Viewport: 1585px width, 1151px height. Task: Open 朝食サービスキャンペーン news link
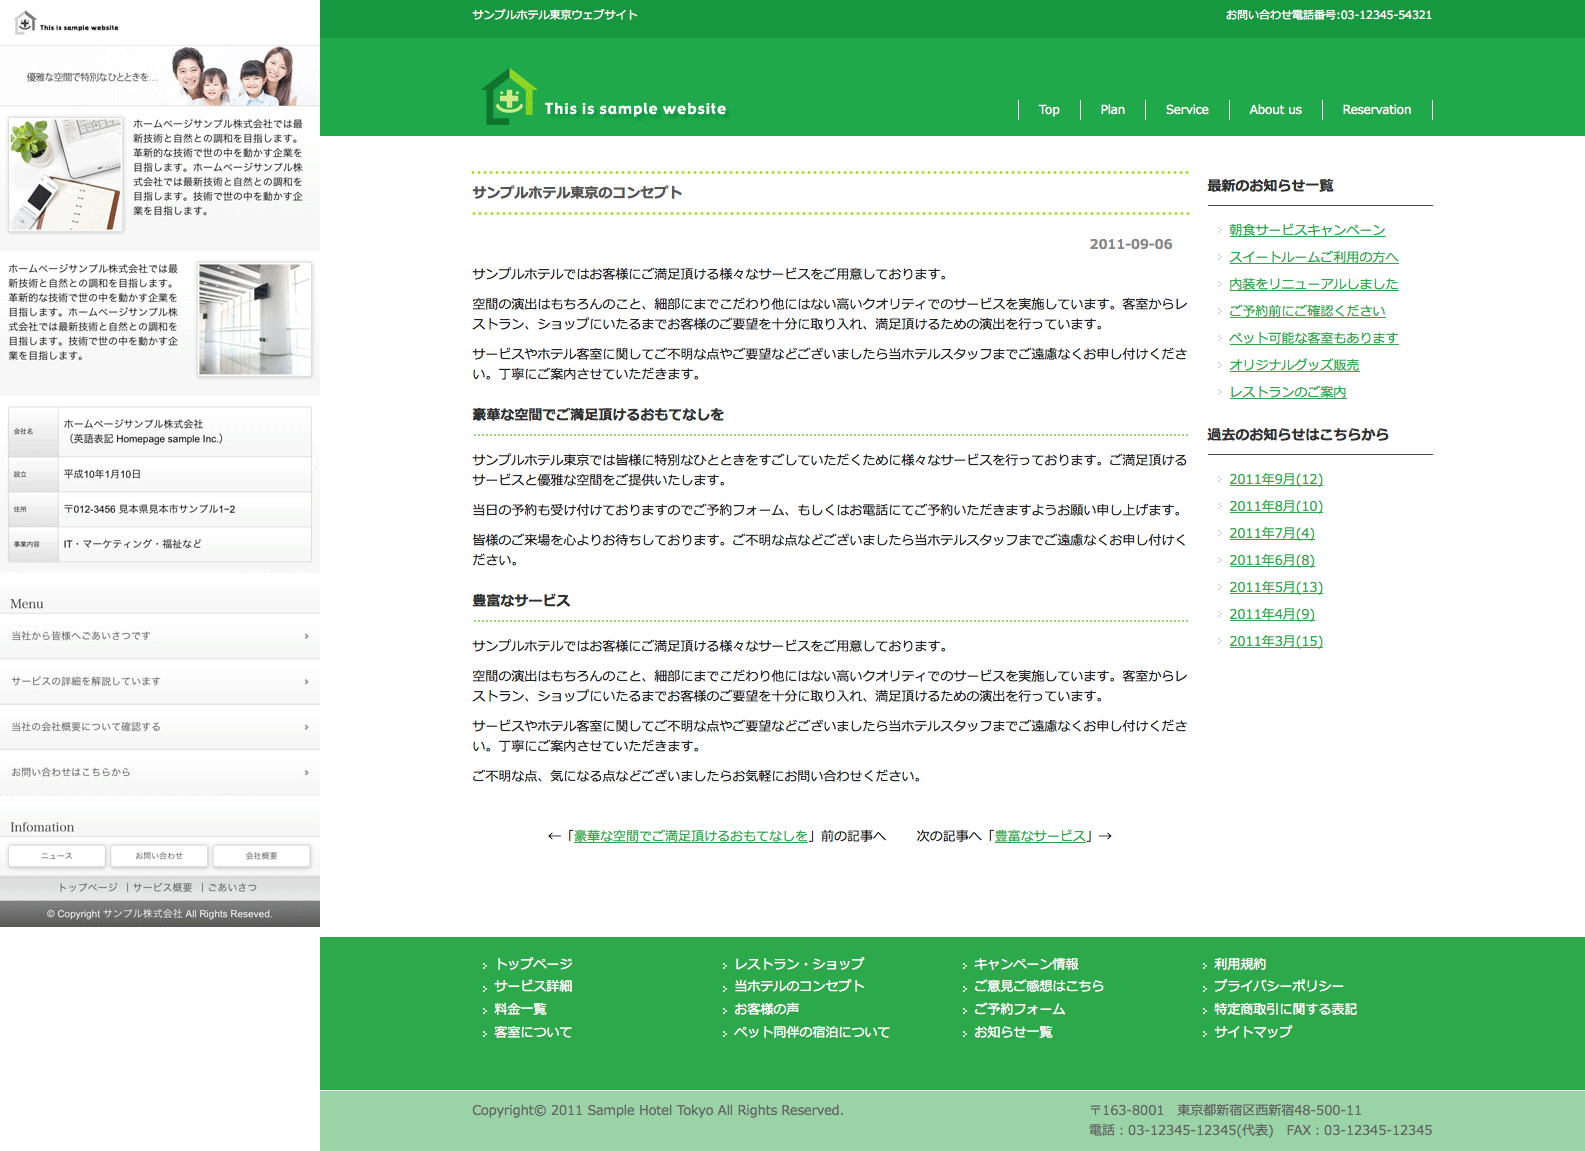click(1307, 230)
